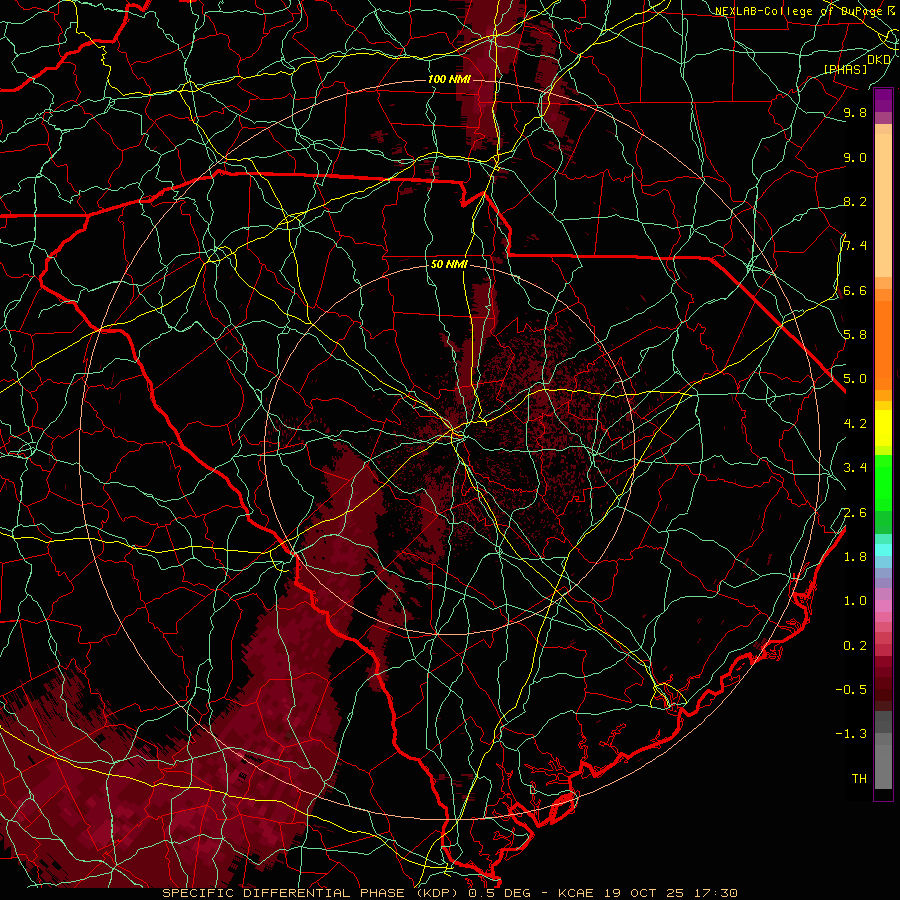Click the TH threshold label
The width and height of the screenshot is (900, 900).
click(859, 779)
